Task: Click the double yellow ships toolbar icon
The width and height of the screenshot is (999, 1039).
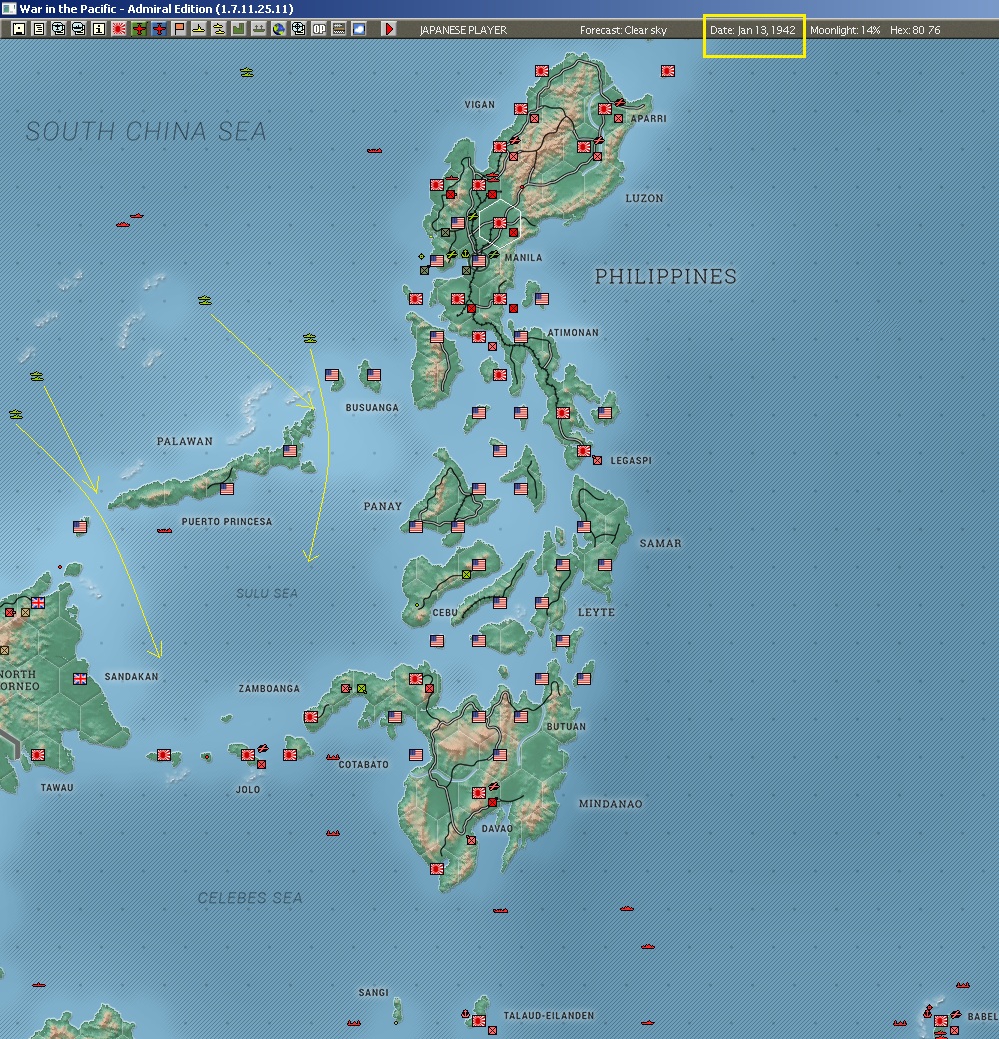Action: pyautogui.click(x=219, y=29)
